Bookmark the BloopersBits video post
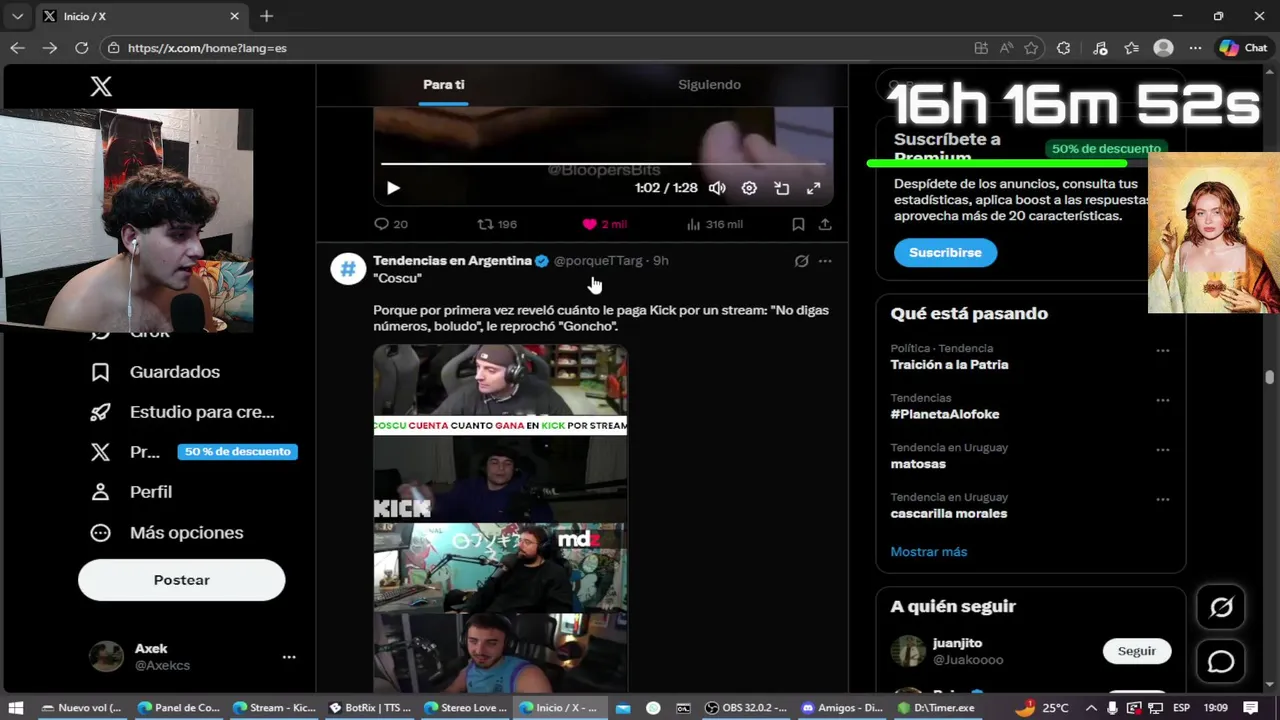The image size is (1280, 720). (x=798, y=224)
